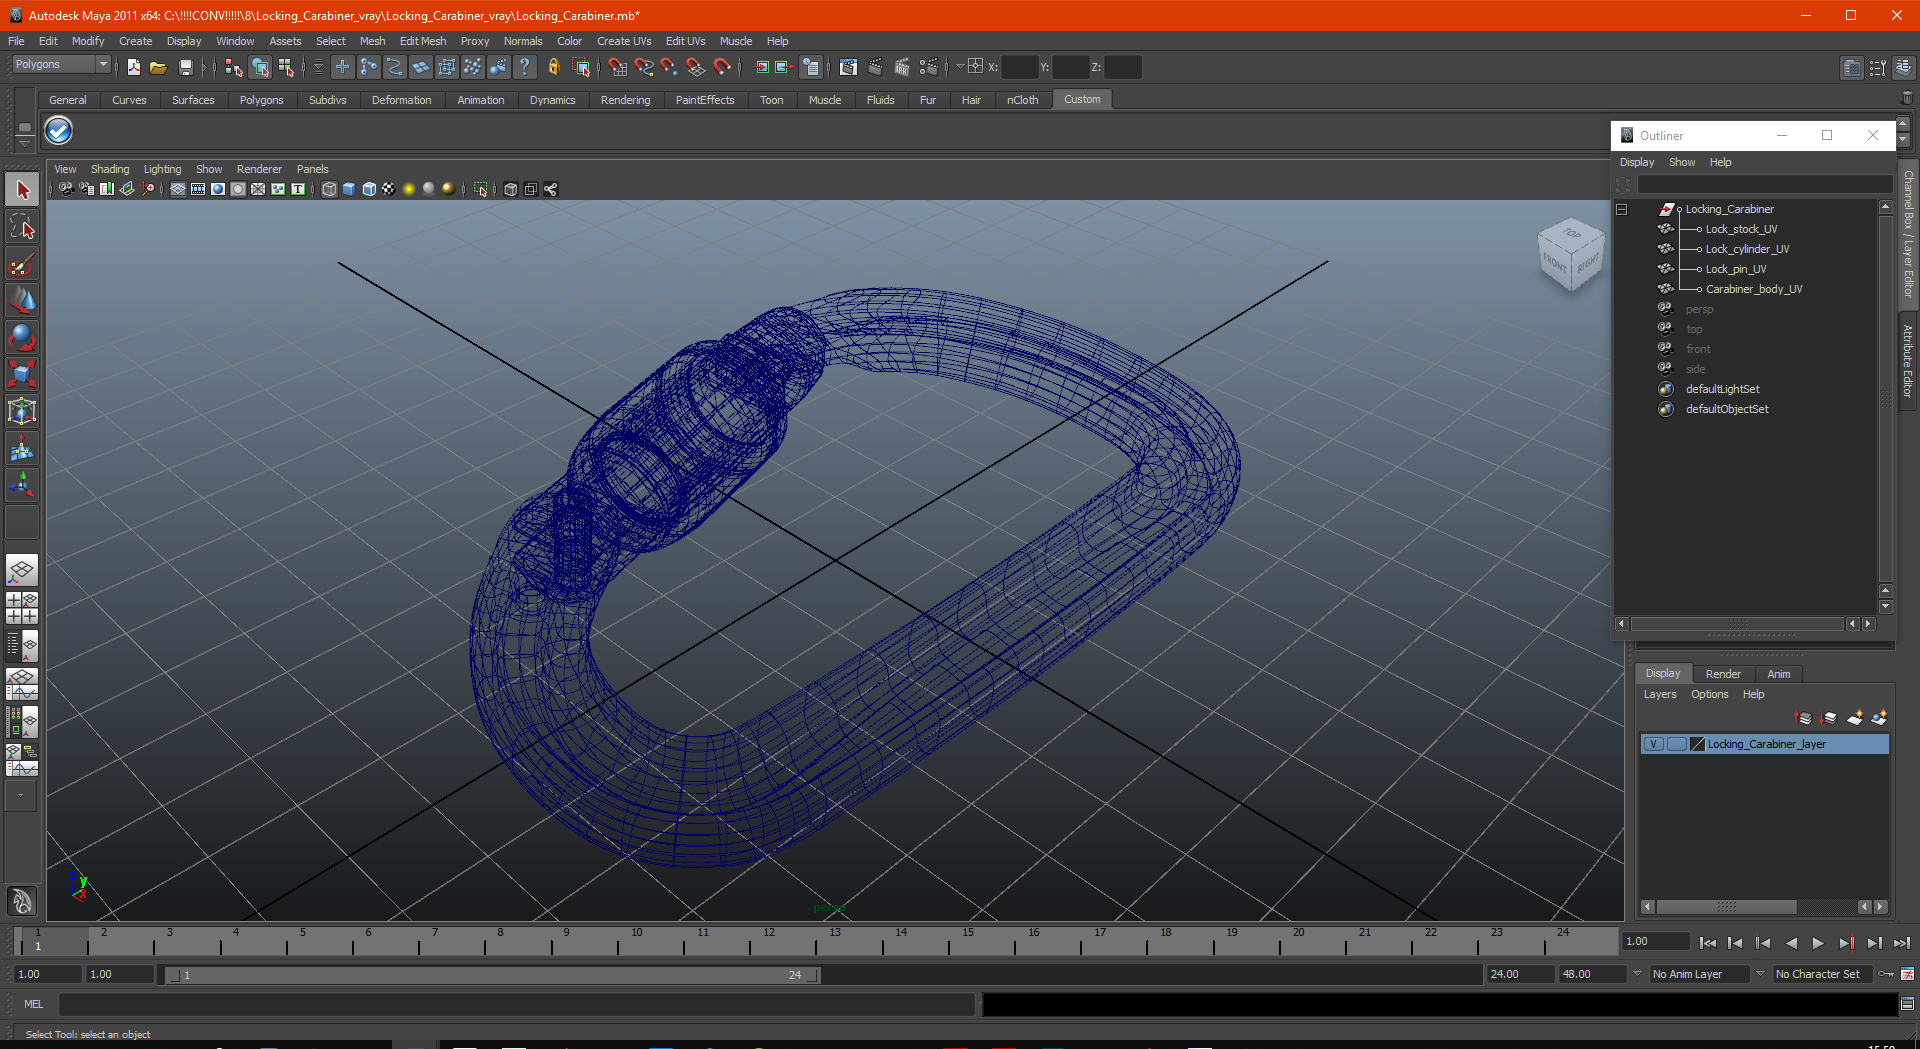1920x1049 pixels.
Task: Click the blue checkmark shelf icon
Action: pyautogui.click(x=59, y=131)
